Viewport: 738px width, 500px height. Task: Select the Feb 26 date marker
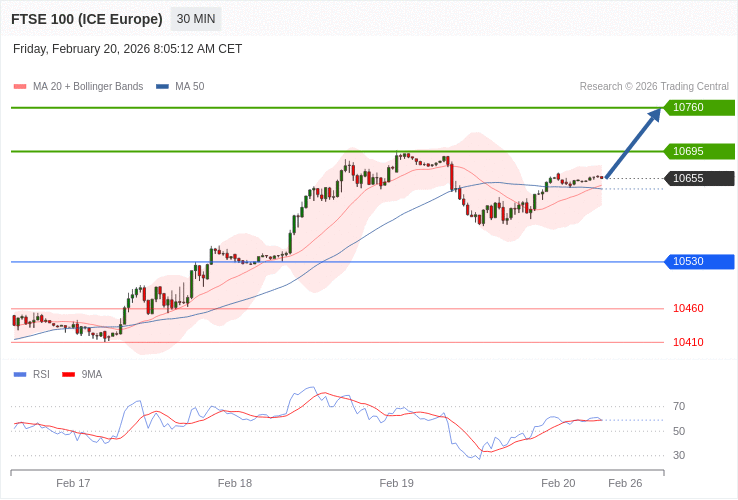625,484
